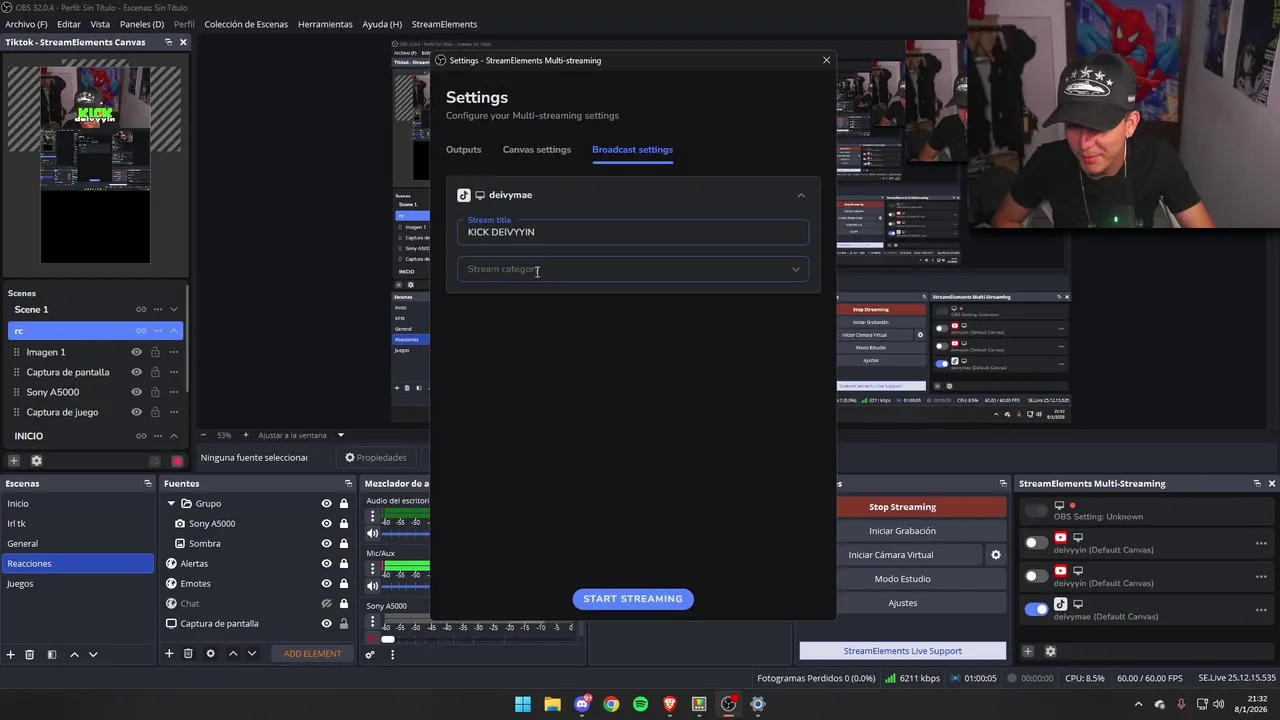Viewport: 1280px width, 720px height.
Task: Delete selected source in Fuentes panel
Action: click(188, 654)
